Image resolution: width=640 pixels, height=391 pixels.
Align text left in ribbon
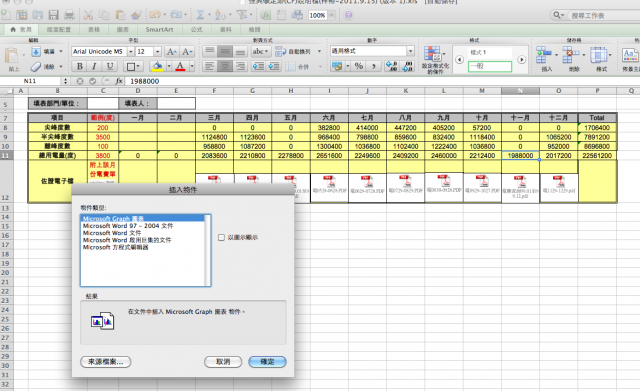pos(209,66)
